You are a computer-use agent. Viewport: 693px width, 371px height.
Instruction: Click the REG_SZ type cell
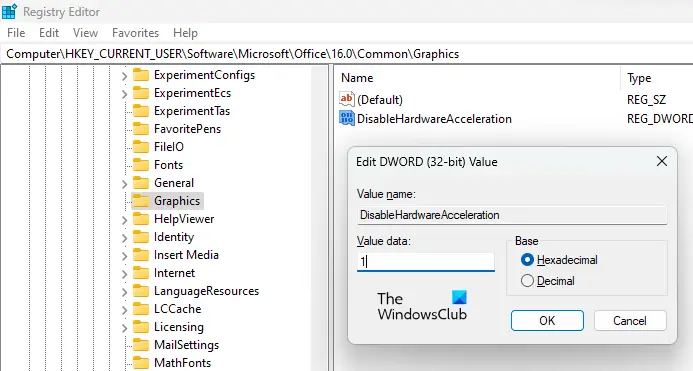click(x=646, y=99)
